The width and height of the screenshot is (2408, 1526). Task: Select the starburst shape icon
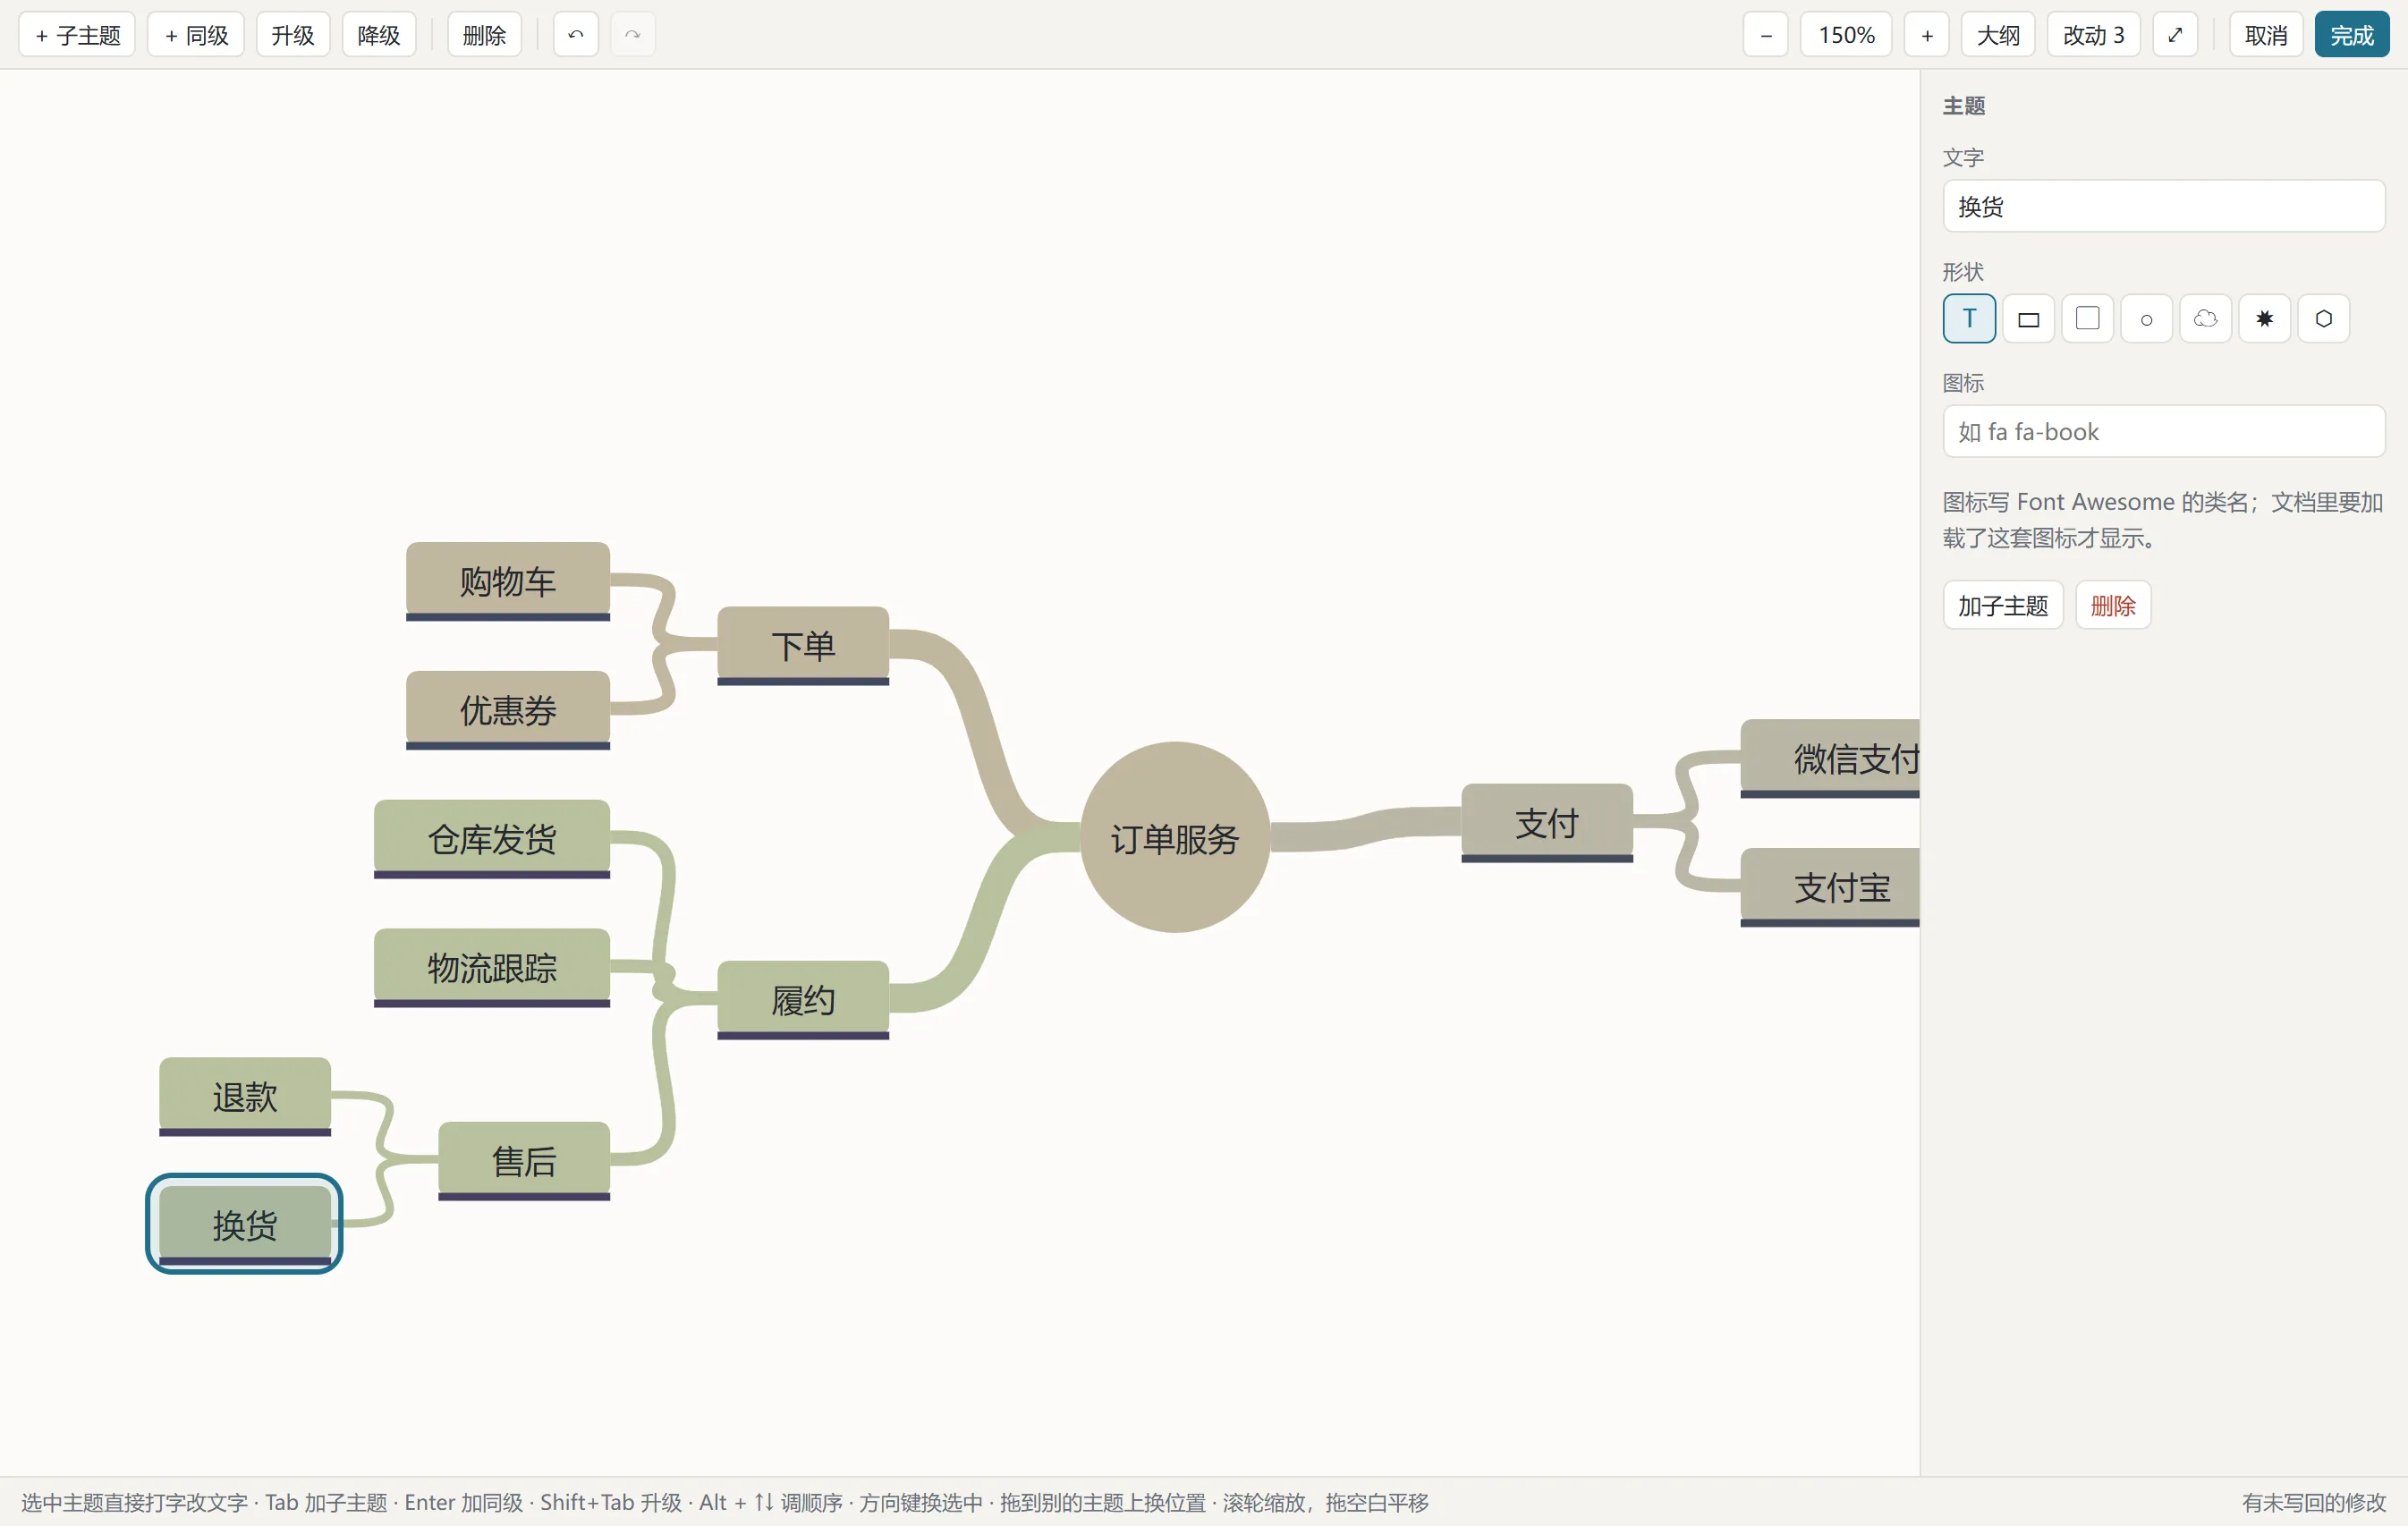click(x=2264, y=319)
